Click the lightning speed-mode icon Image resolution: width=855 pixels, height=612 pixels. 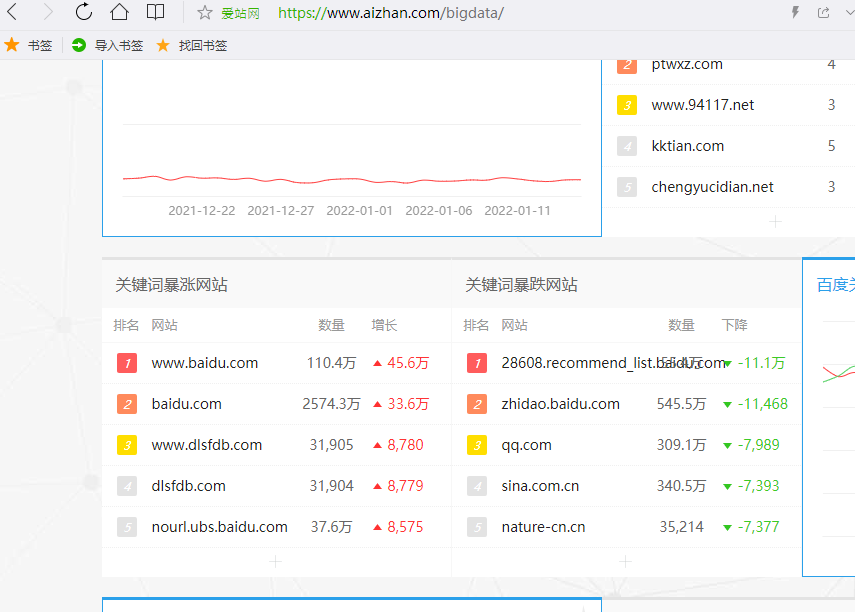tap(795, 13)
